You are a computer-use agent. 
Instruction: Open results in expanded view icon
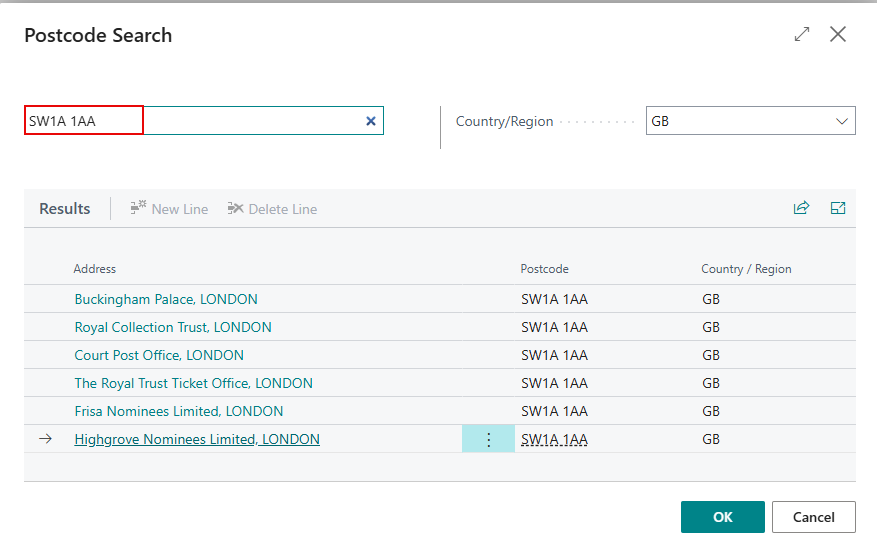(x=837, y=208)
